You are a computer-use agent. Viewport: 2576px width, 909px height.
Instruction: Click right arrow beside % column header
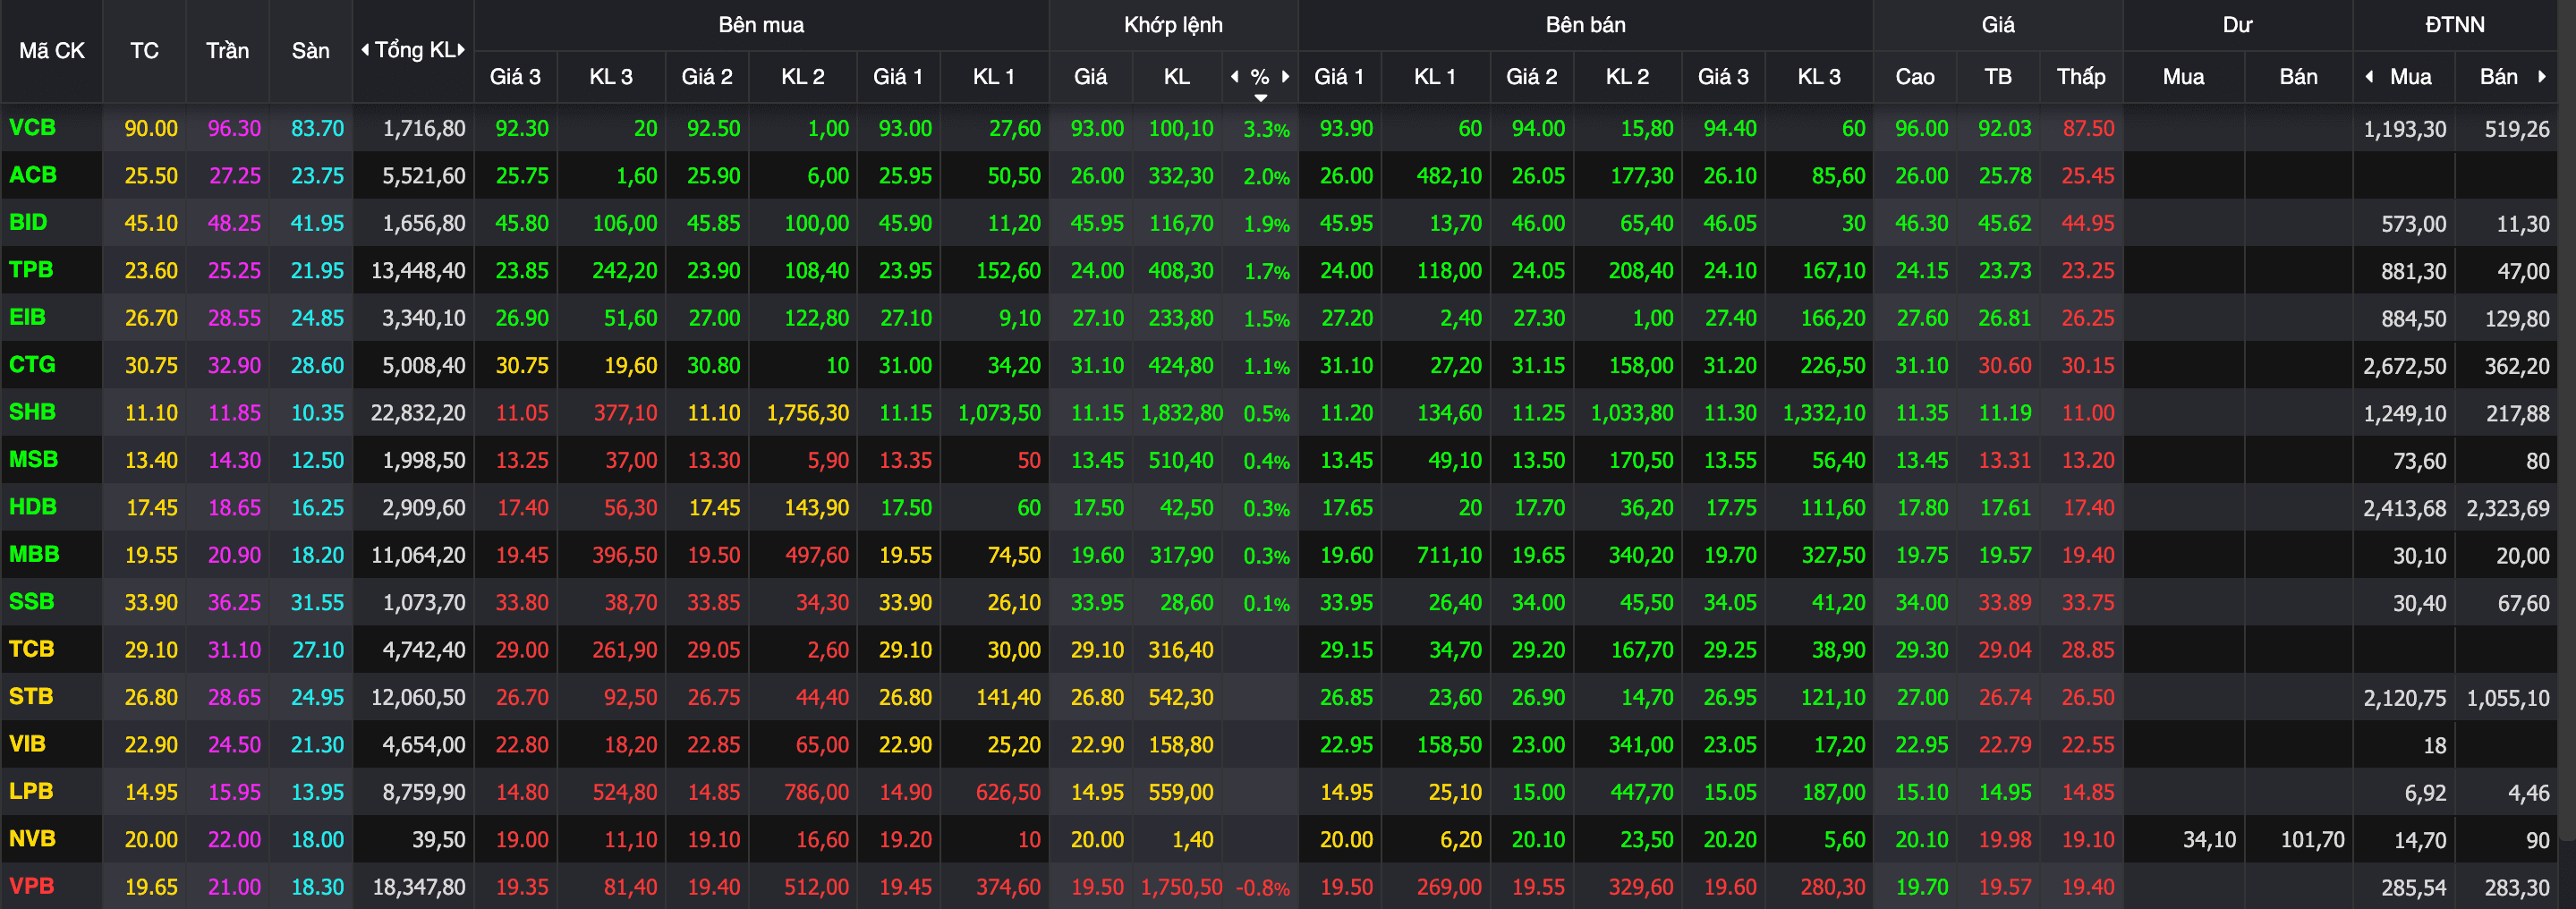click(x=1286, y=77)
